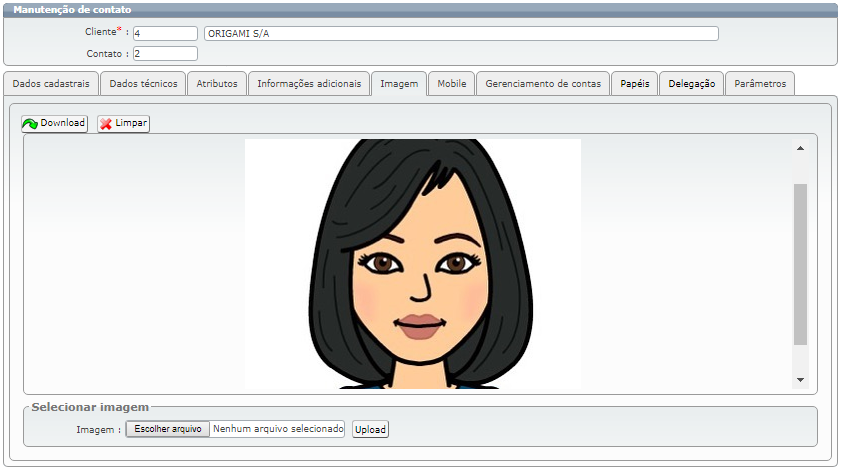
Task: Click the vertical scrollbar thumb in image panel
Action: [x=800, y=264]
